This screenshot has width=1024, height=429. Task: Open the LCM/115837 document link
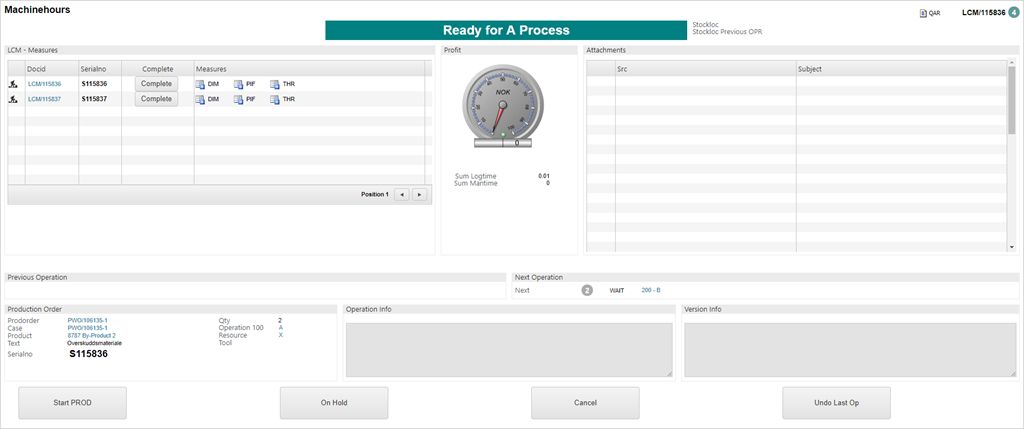pyautogui.click(x=44, y=100)
